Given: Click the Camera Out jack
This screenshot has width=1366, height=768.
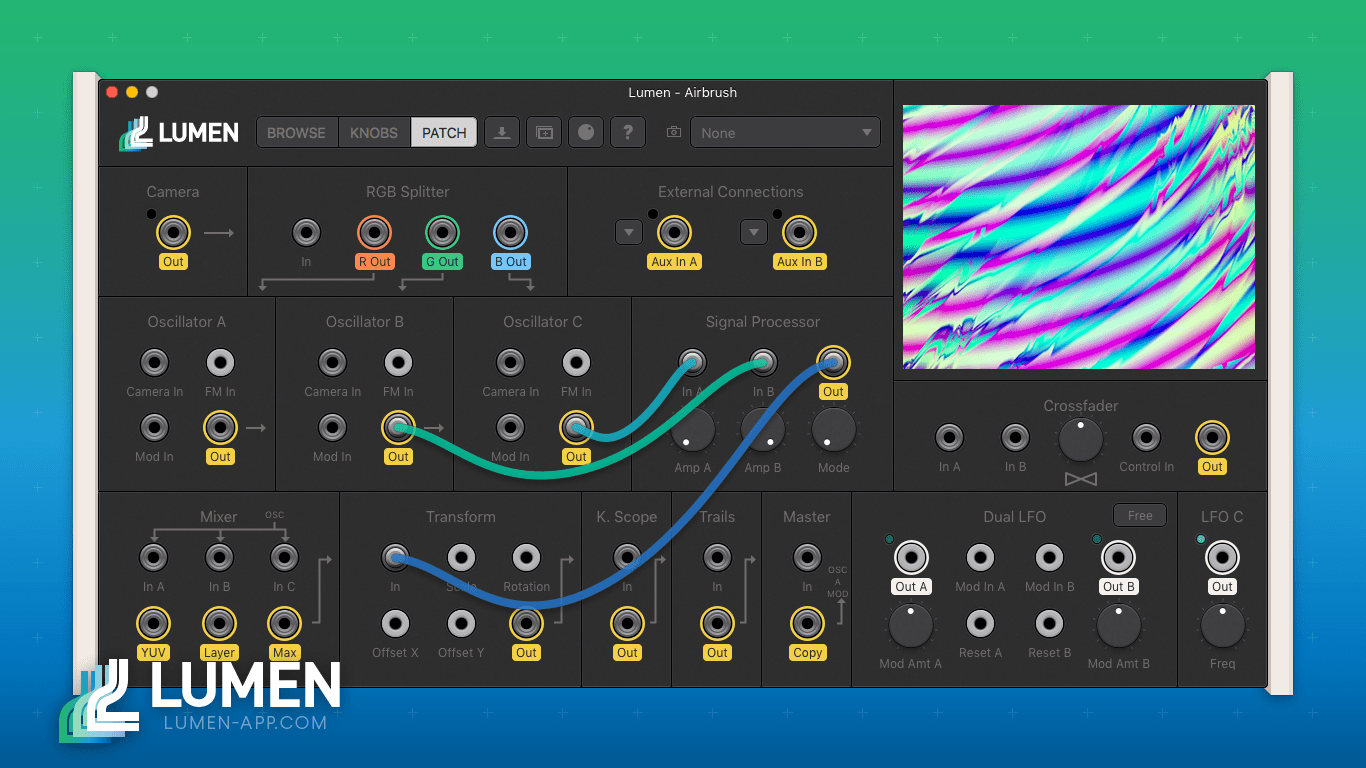Looking at the screenshot, I should click(173, 232).
